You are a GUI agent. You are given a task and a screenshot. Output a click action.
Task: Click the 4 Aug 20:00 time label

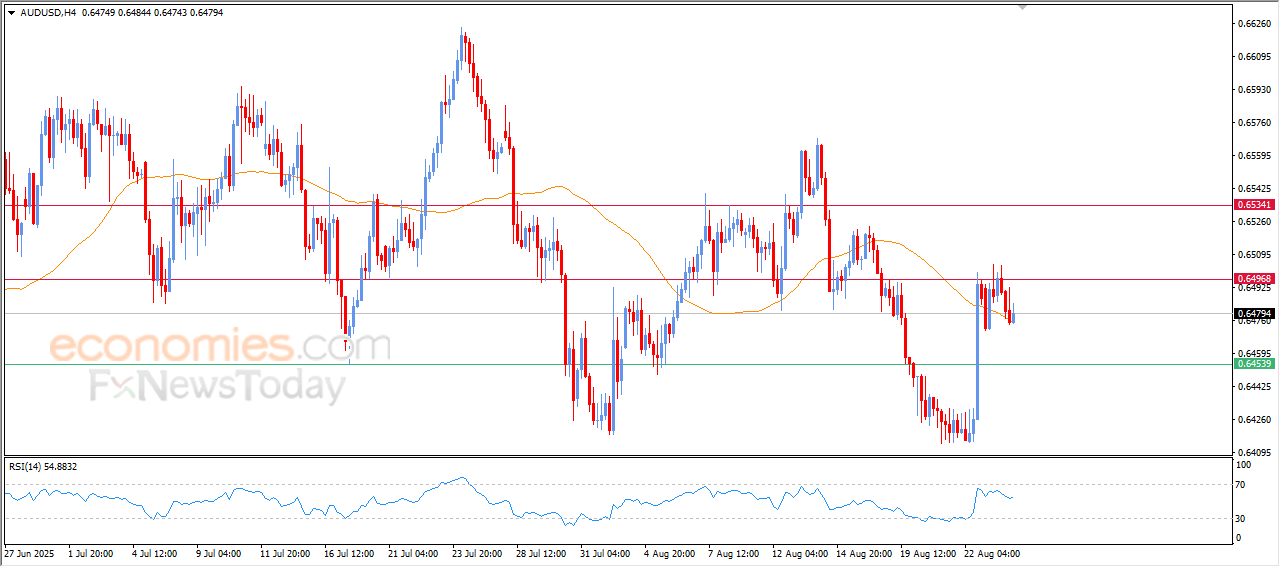coord(670,552)
